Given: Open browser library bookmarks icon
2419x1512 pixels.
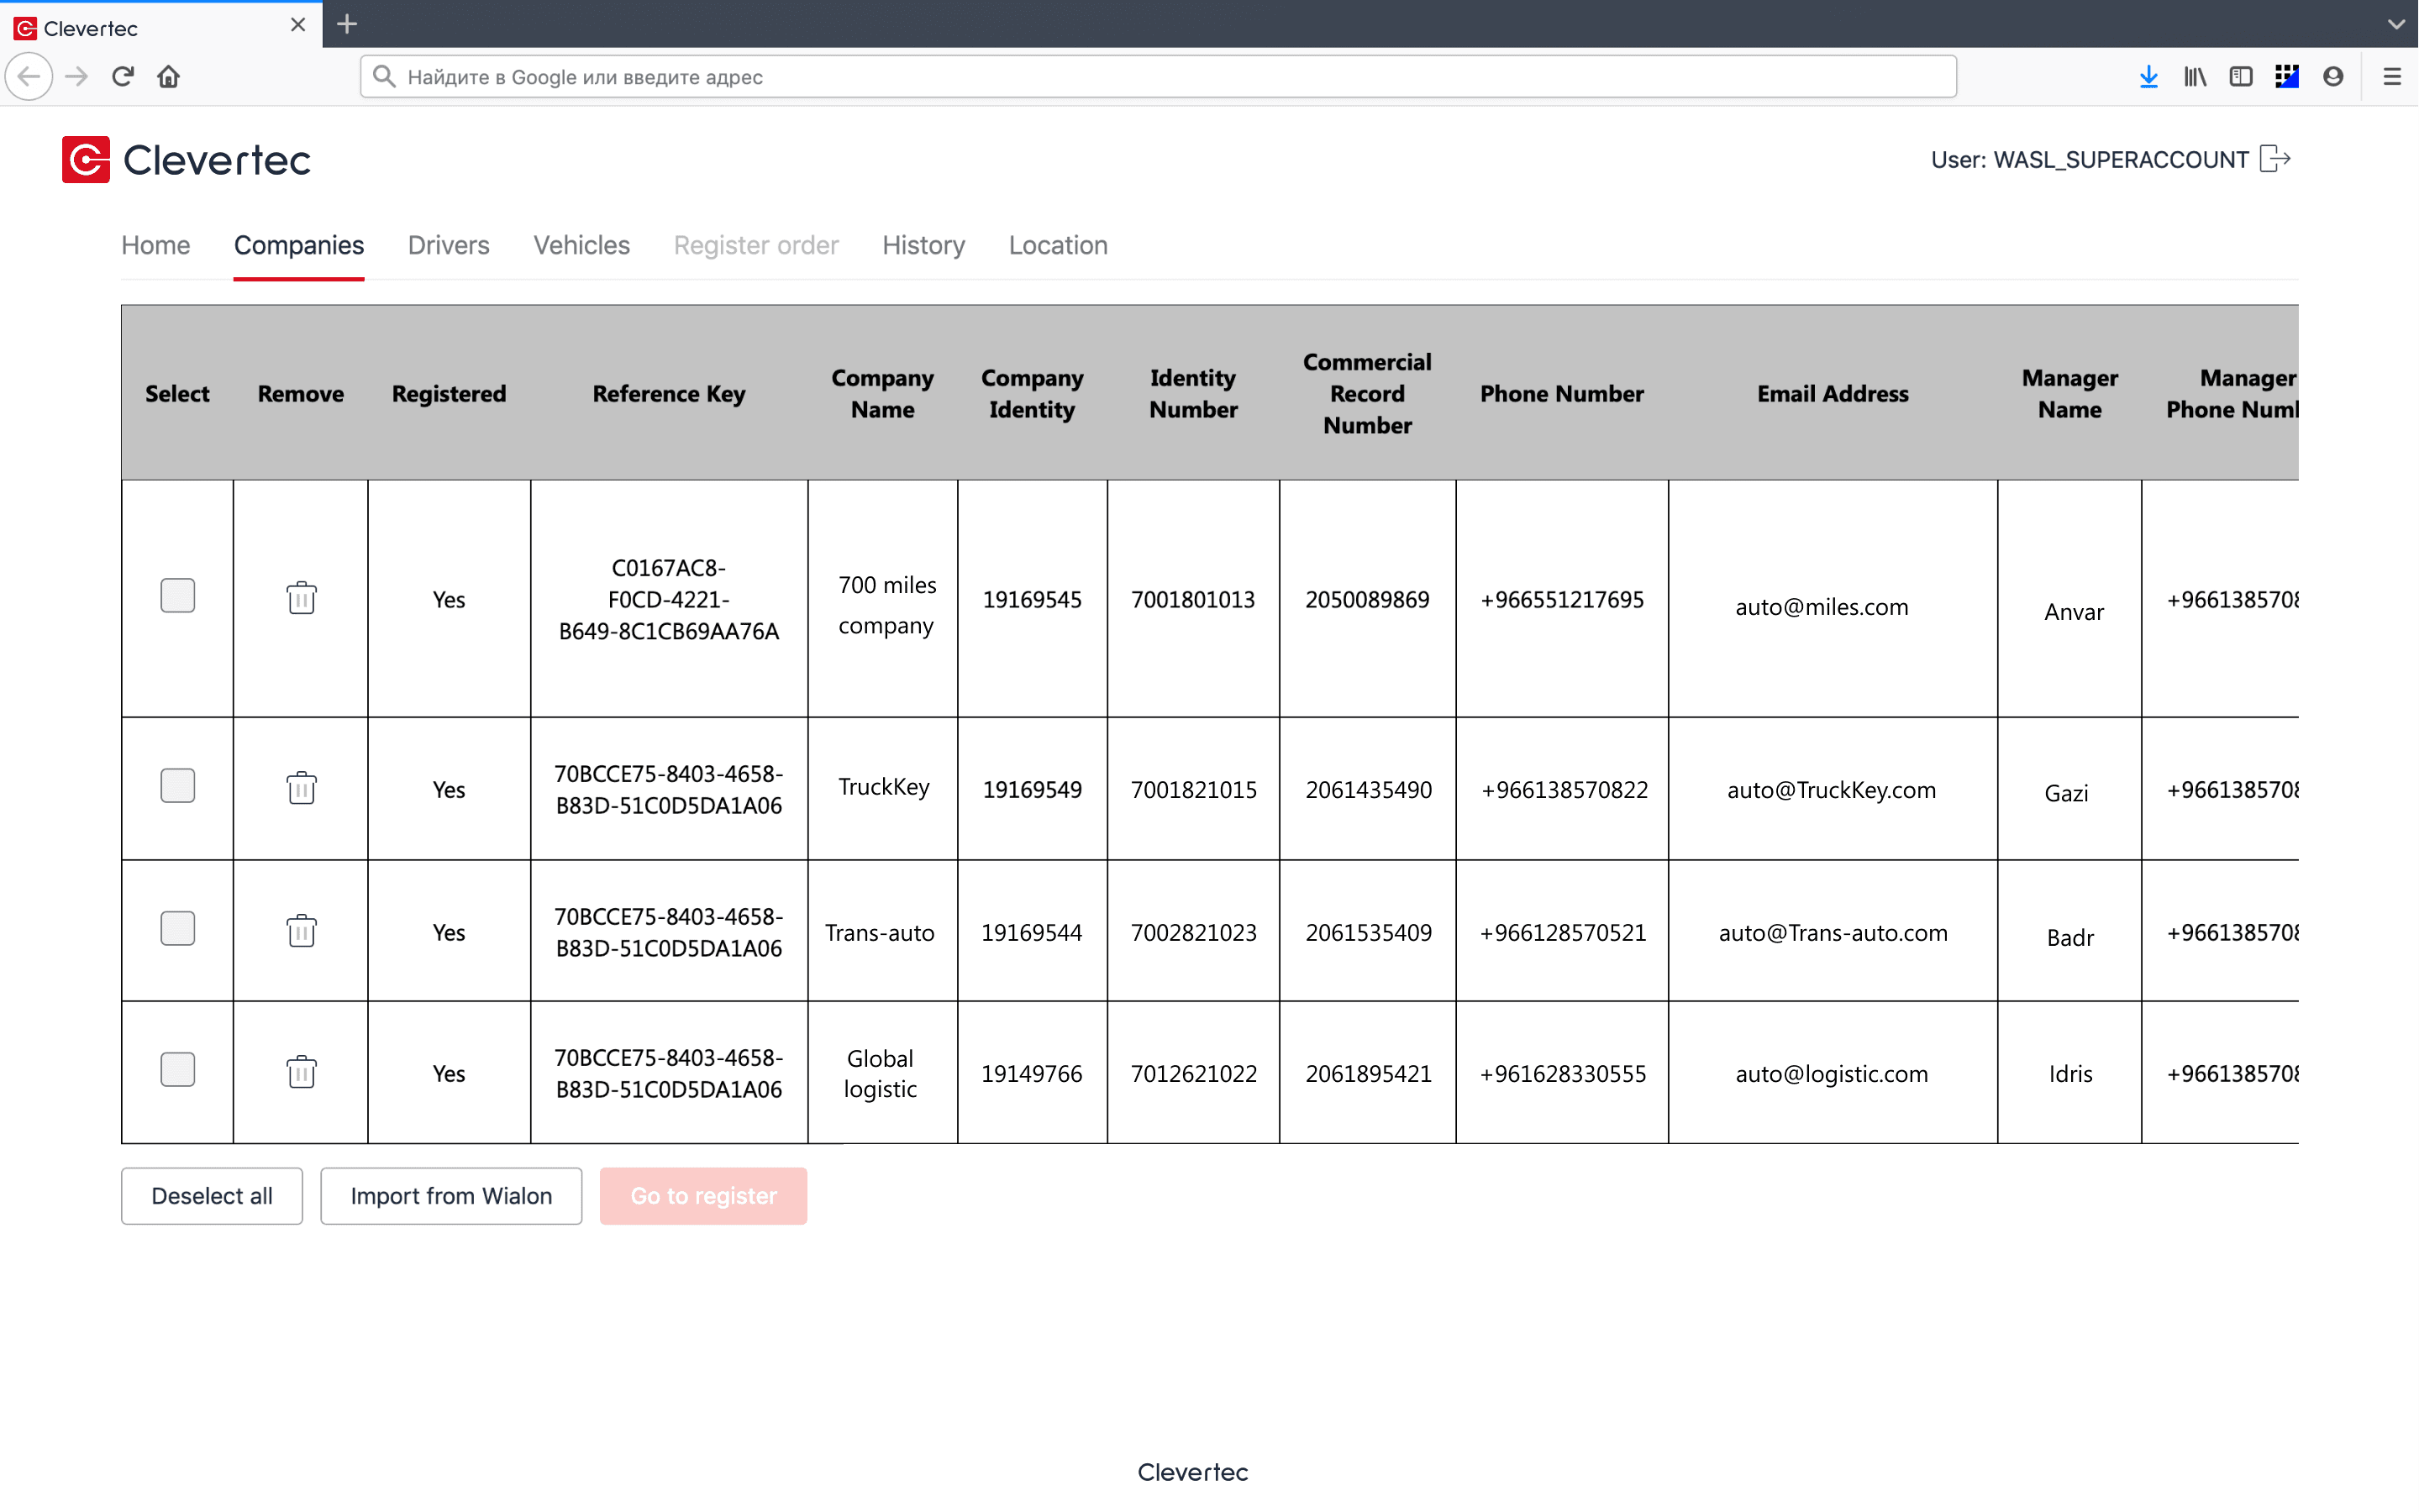Looking at the screenshot, I should [x=2194, y=77].
